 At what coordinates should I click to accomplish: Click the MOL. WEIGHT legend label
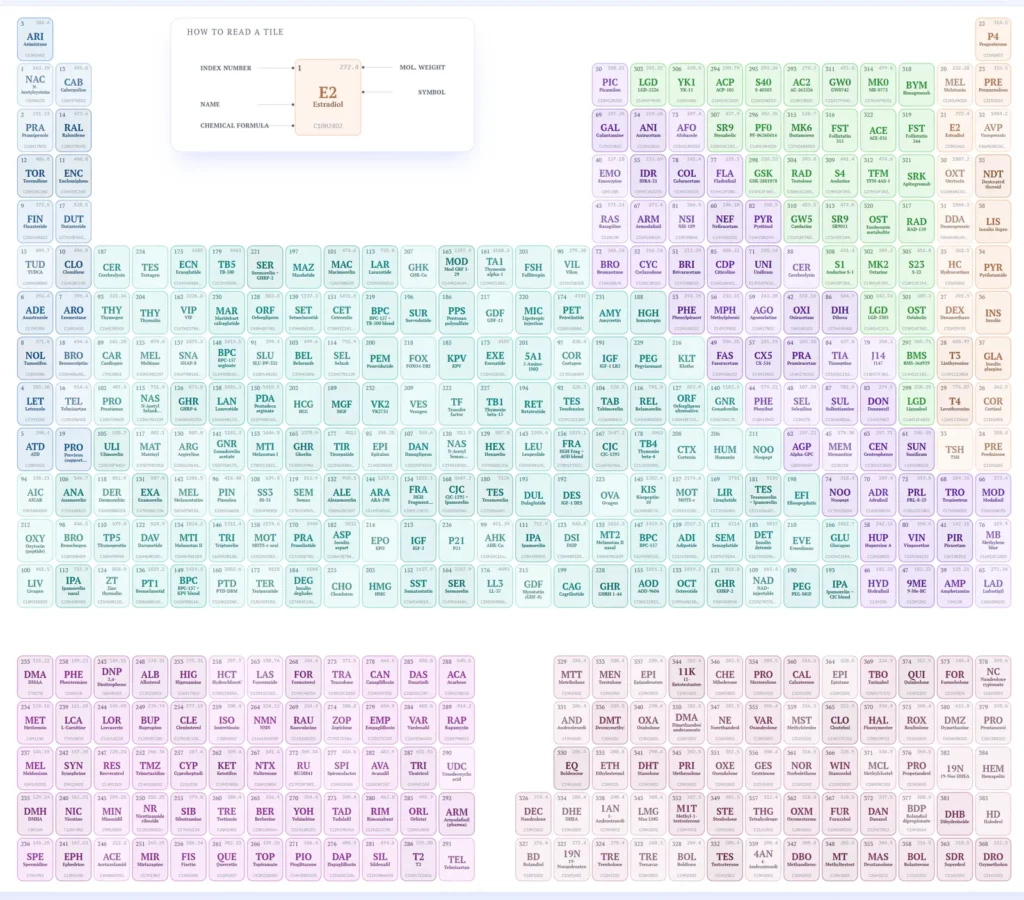pyautogui.click(x=423, y=67)
